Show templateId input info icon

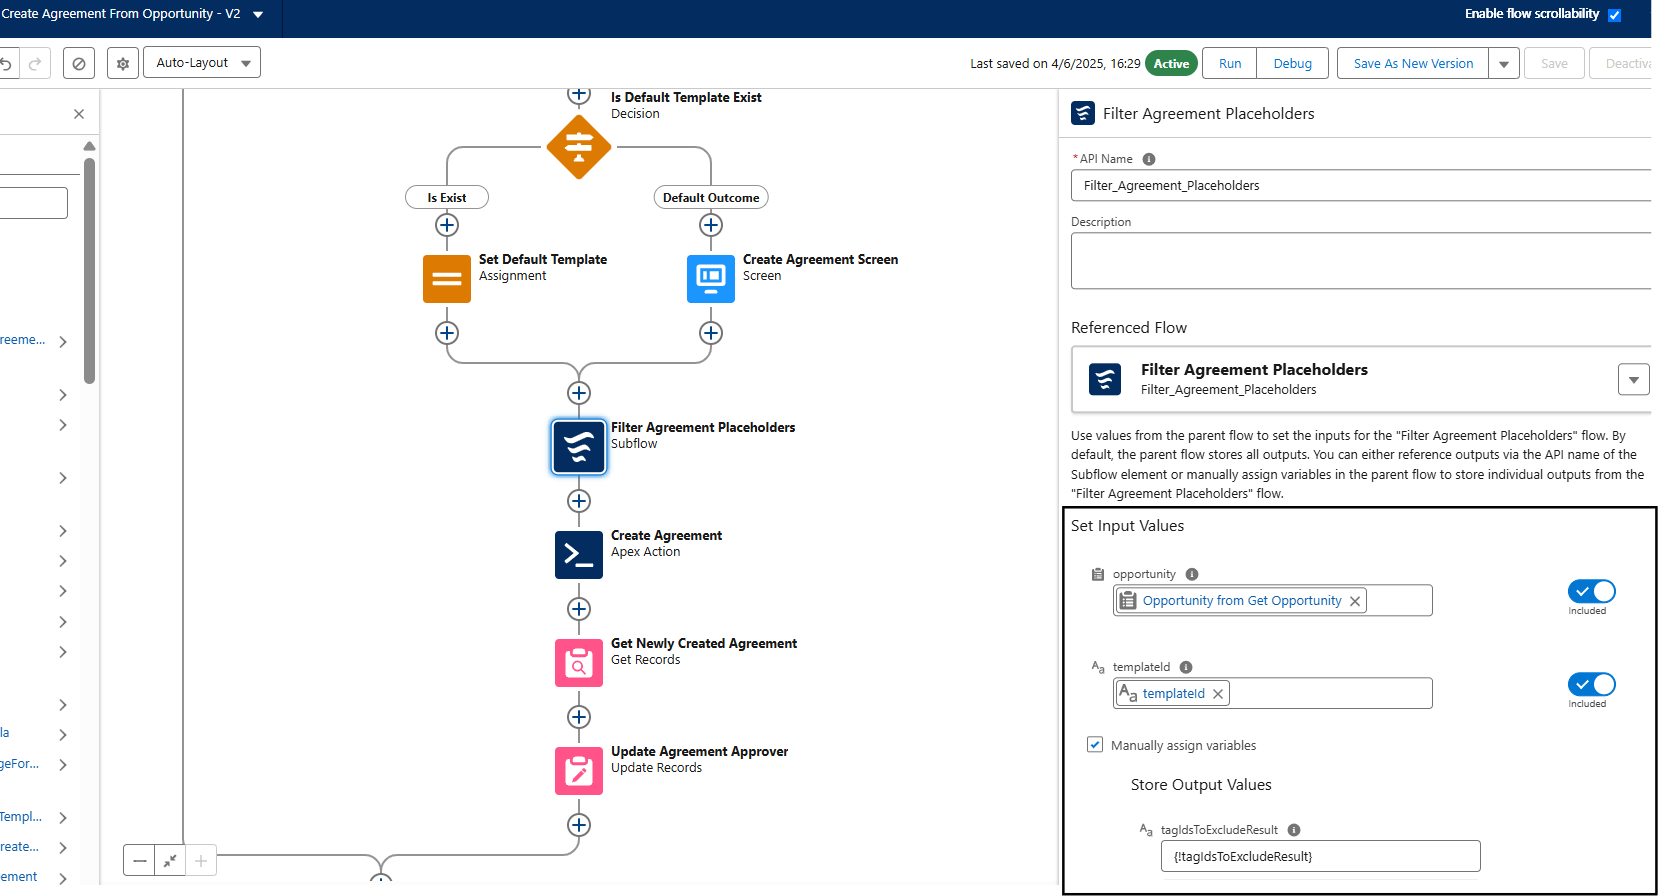(1186, 667)
